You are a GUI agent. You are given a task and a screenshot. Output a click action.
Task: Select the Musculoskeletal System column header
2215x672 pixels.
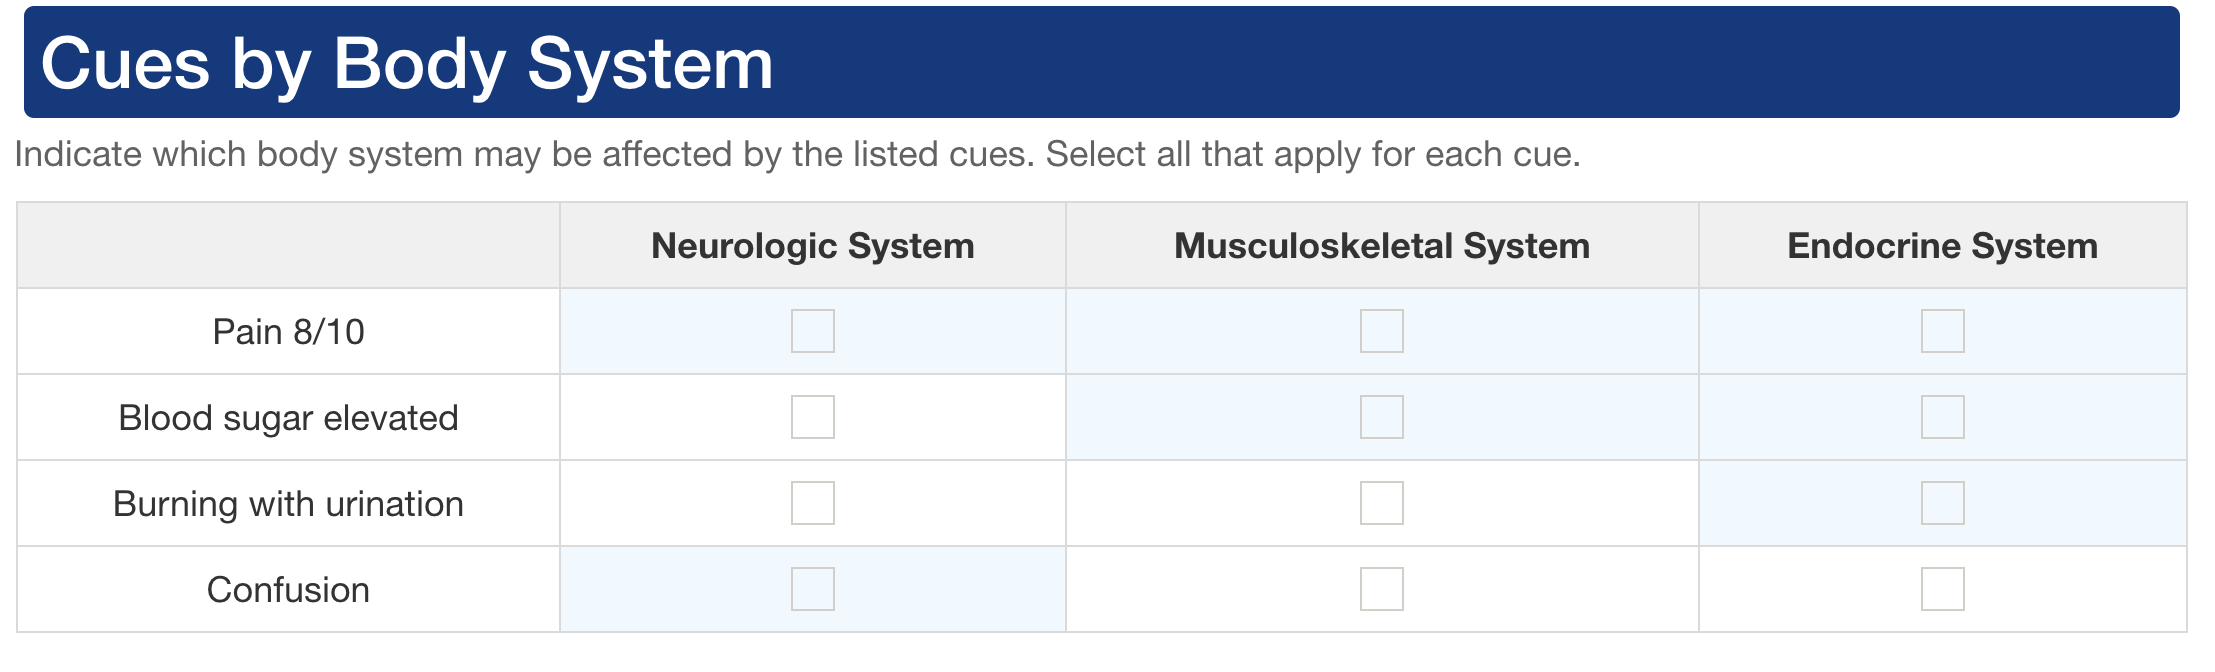[1381, 245]
